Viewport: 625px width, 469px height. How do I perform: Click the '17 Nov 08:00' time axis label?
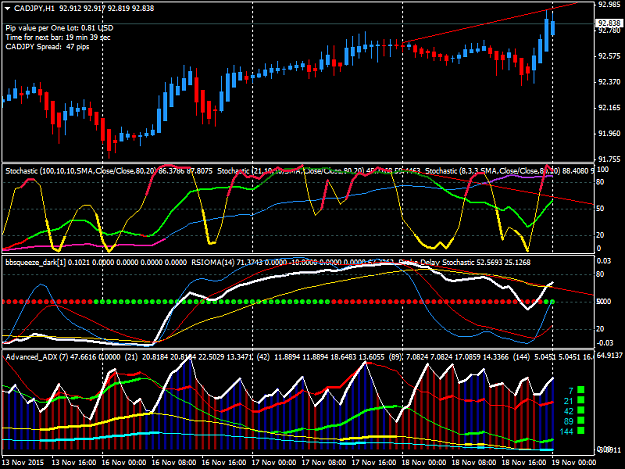[x=324, y=463]
